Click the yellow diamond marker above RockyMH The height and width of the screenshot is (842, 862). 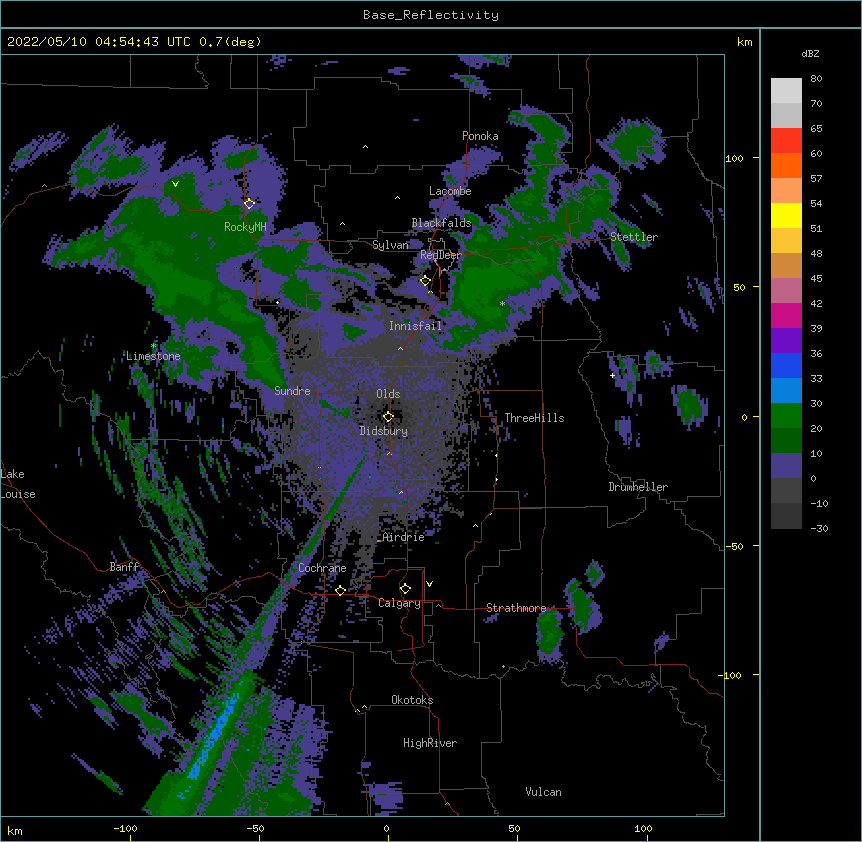click(250, 204)
